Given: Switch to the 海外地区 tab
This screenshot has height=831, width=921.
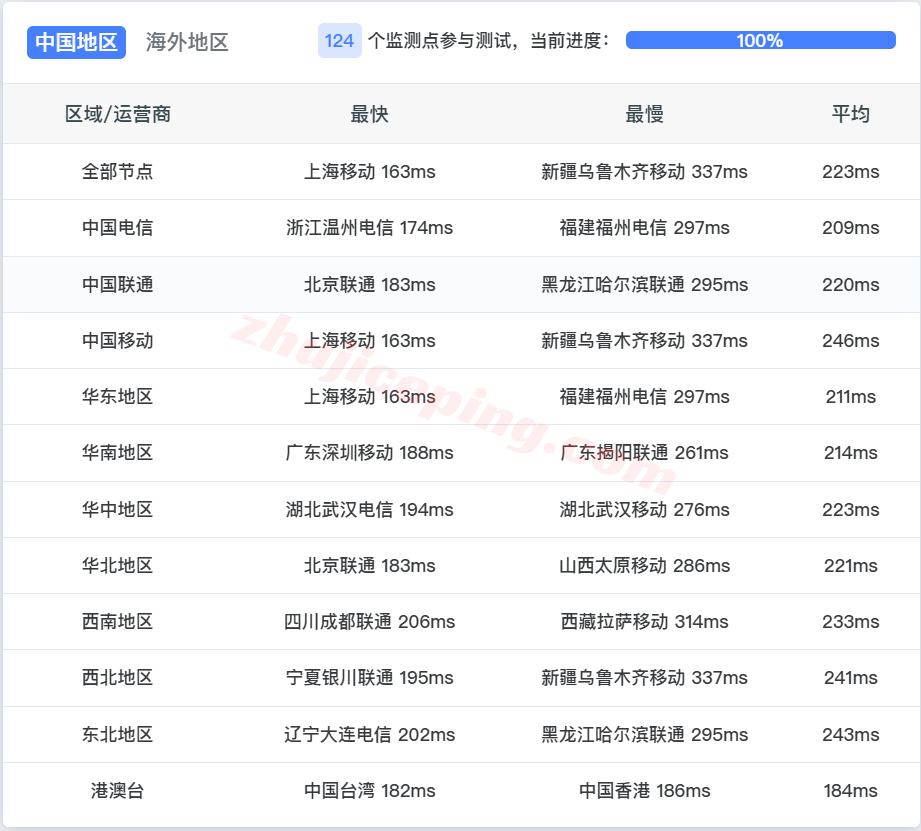Looking at the screenshot, I should 187,42.
